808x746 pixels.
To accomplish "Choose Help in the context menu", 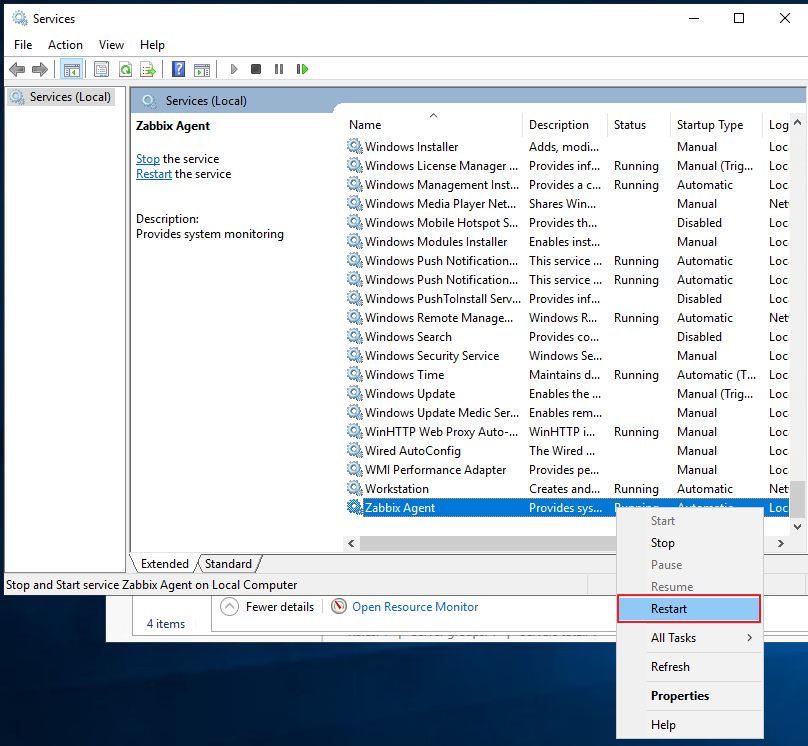I will tap(689, 725).
